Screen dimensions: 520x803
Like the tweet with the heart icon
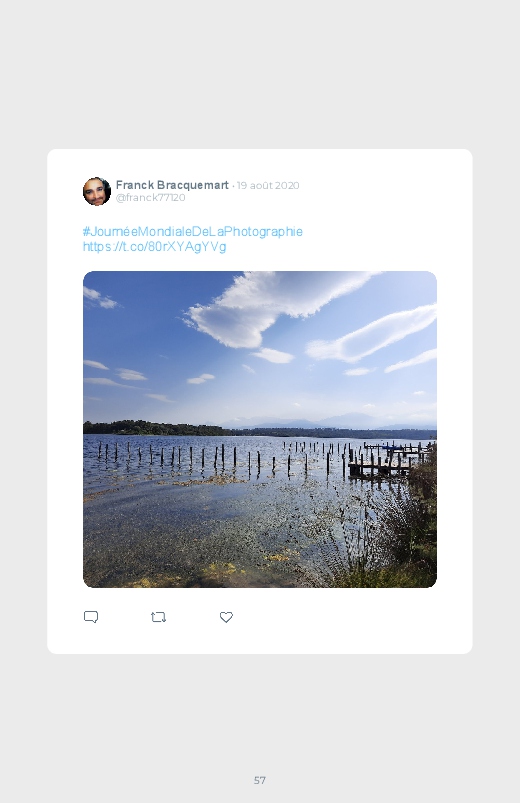226,617
